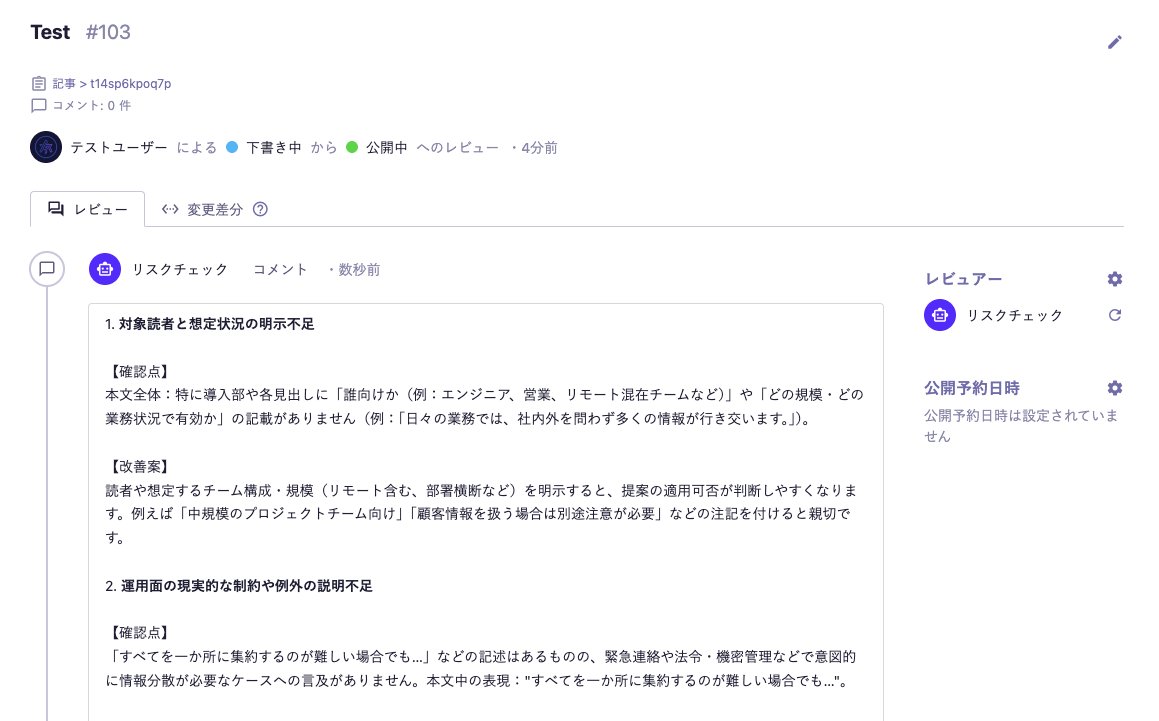
Task: Click the コメント label in the review entry
Action: (279, 269)
